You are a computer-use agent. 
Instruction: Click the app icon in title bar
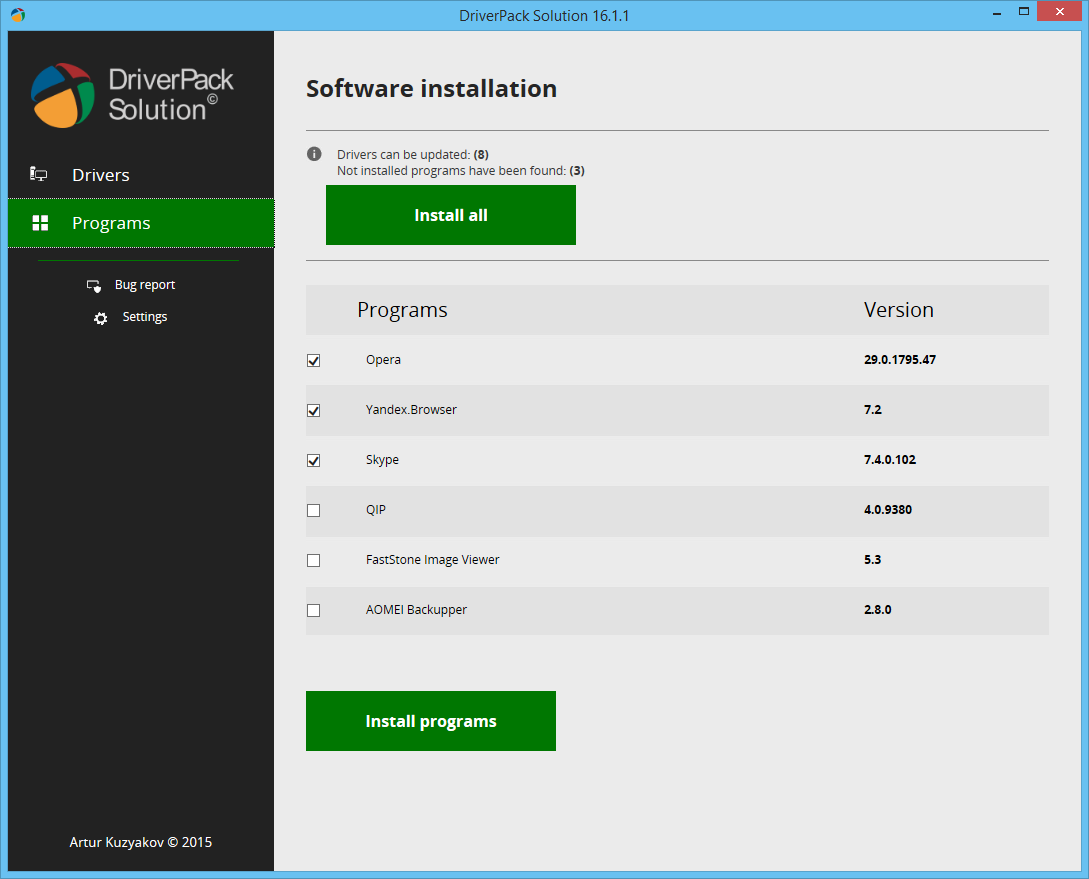point(17,15)
